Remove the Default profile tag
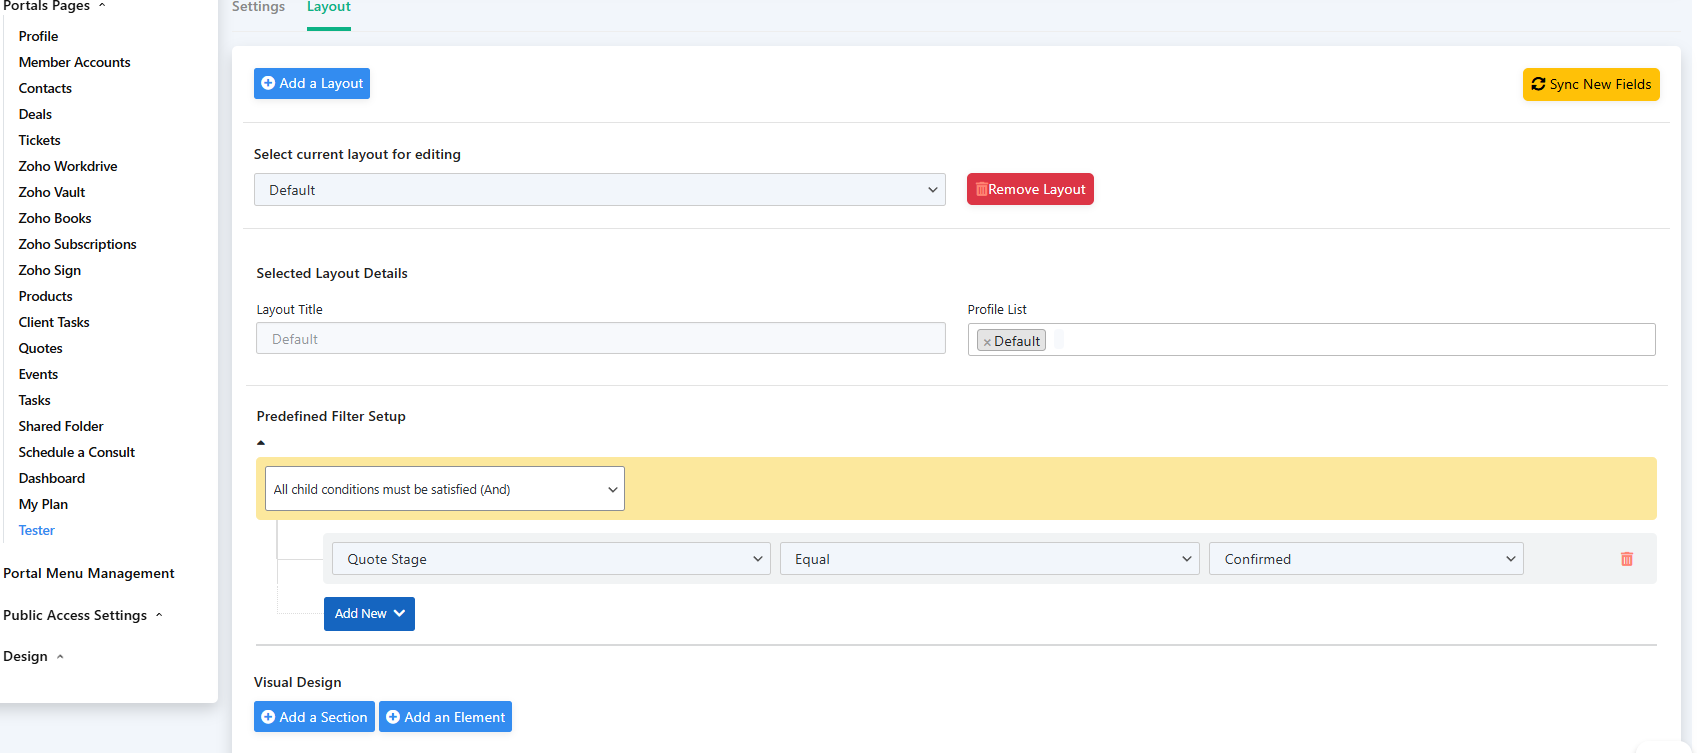The image size is (1697, 753). coord(987,342)
